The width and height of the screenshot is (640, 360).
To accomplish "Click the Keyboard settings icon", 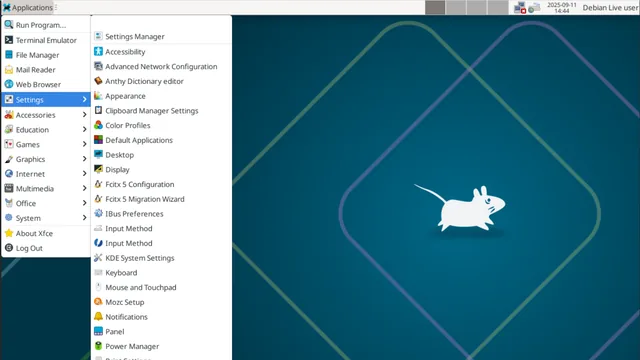I will (x=98, y=272).
